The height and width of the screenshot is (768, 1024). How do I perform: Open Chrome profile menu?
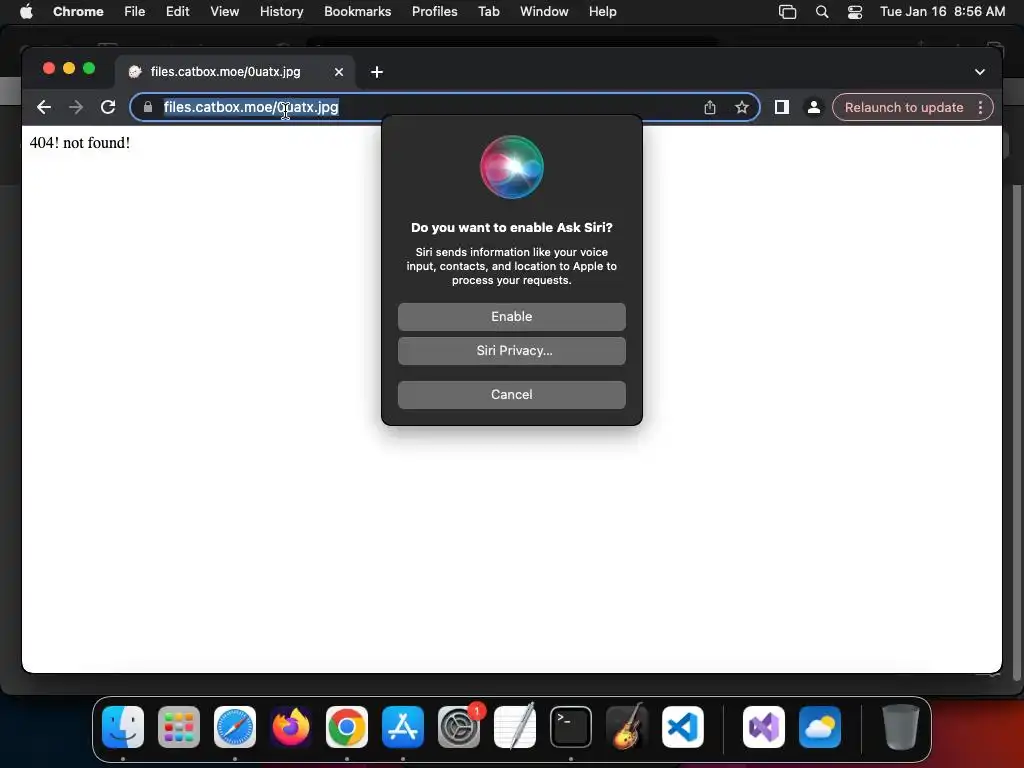(813, 107)
